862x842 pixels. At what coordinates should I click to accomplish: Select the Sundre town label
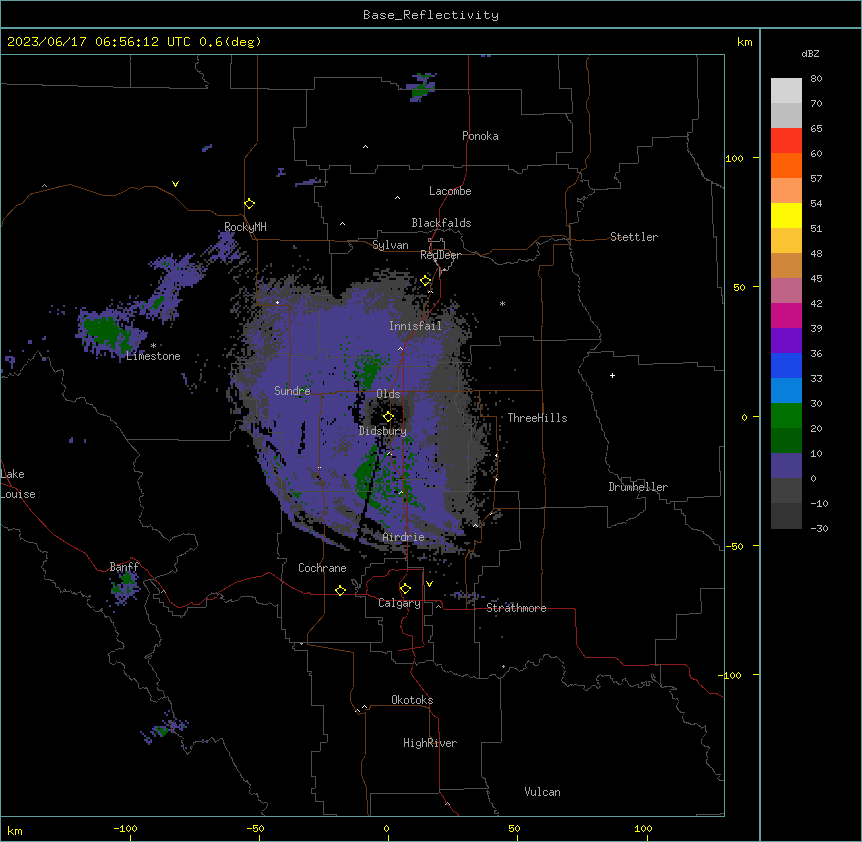pyautogui.click(x=292, y=391)
